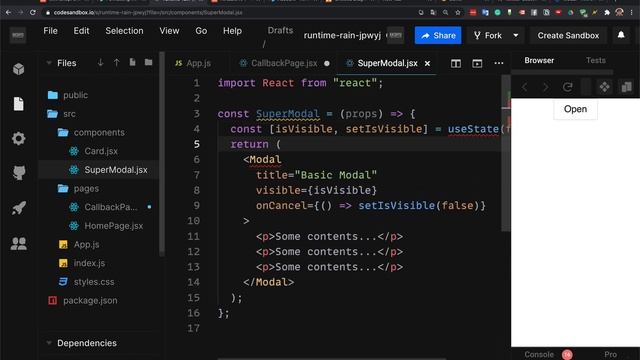This screenshot has width=640, height=360.
Task: Click the CodeSandbox logo at top left
Action: [18, 36]
